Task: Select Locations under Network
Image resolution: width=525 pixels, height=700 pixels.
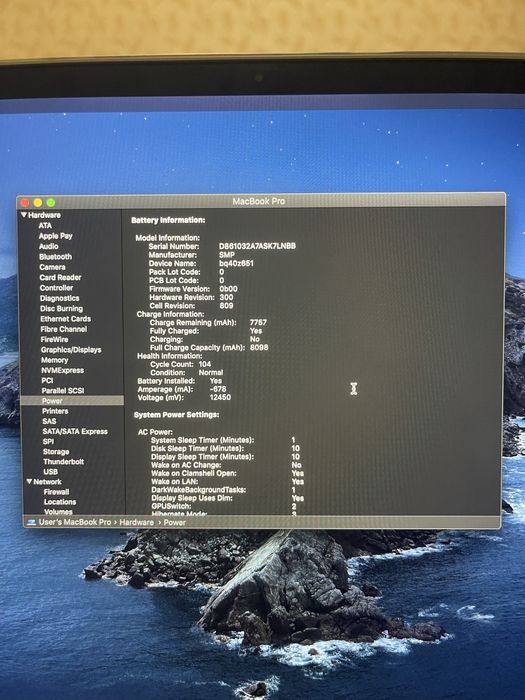Action: pos(60,502)
